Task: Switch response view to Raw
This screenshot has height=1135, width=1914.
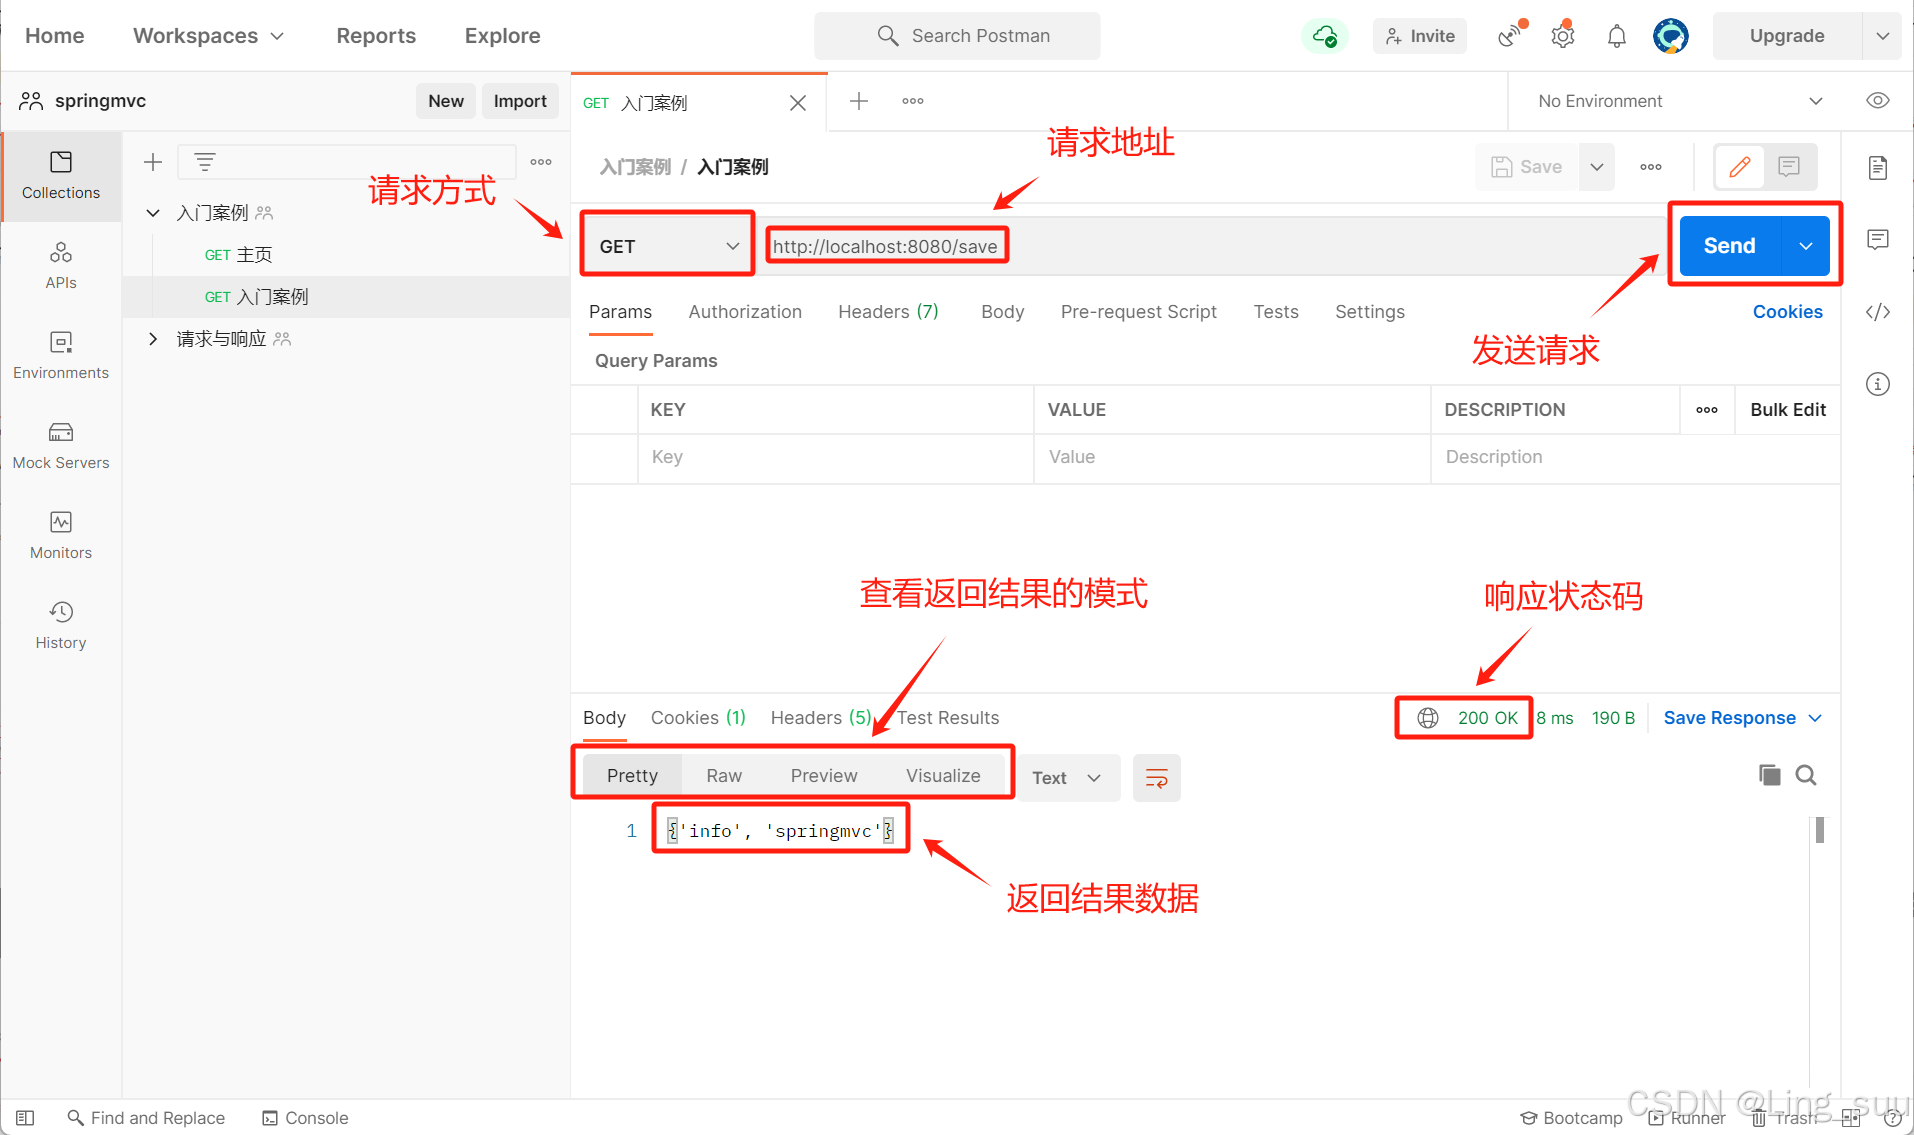Action: 724,776
